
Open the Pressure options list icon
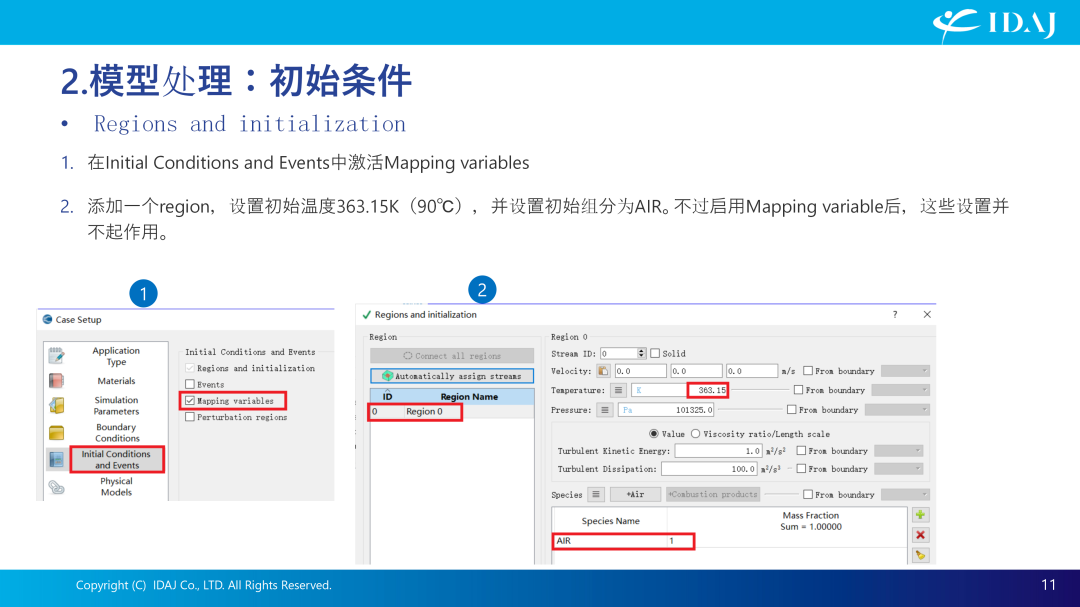pyautogui.click(x=605, y=410)
